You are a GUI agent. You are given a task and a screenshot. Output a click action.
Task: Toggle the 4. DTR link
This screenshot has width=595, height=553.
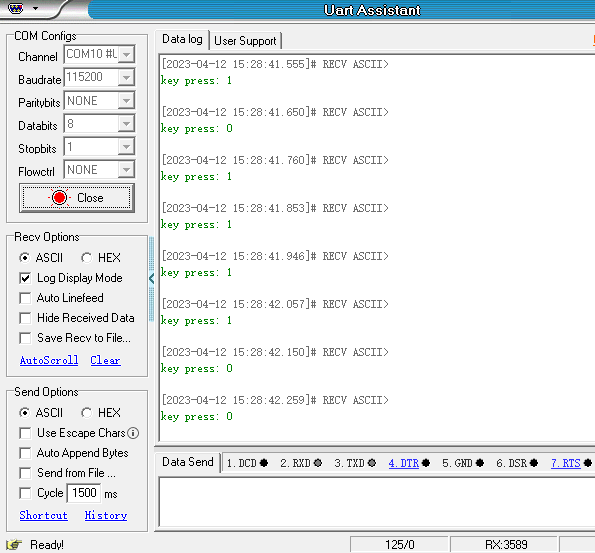click(x=404, y=463)
